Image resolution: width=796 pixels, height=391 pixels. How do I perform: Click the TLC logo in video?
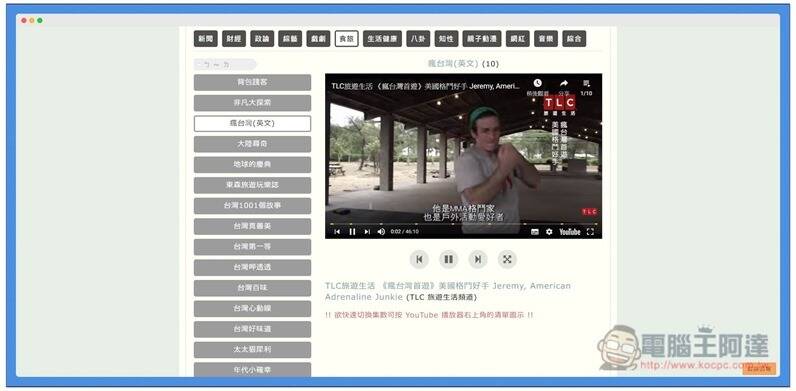pos(559,103)
